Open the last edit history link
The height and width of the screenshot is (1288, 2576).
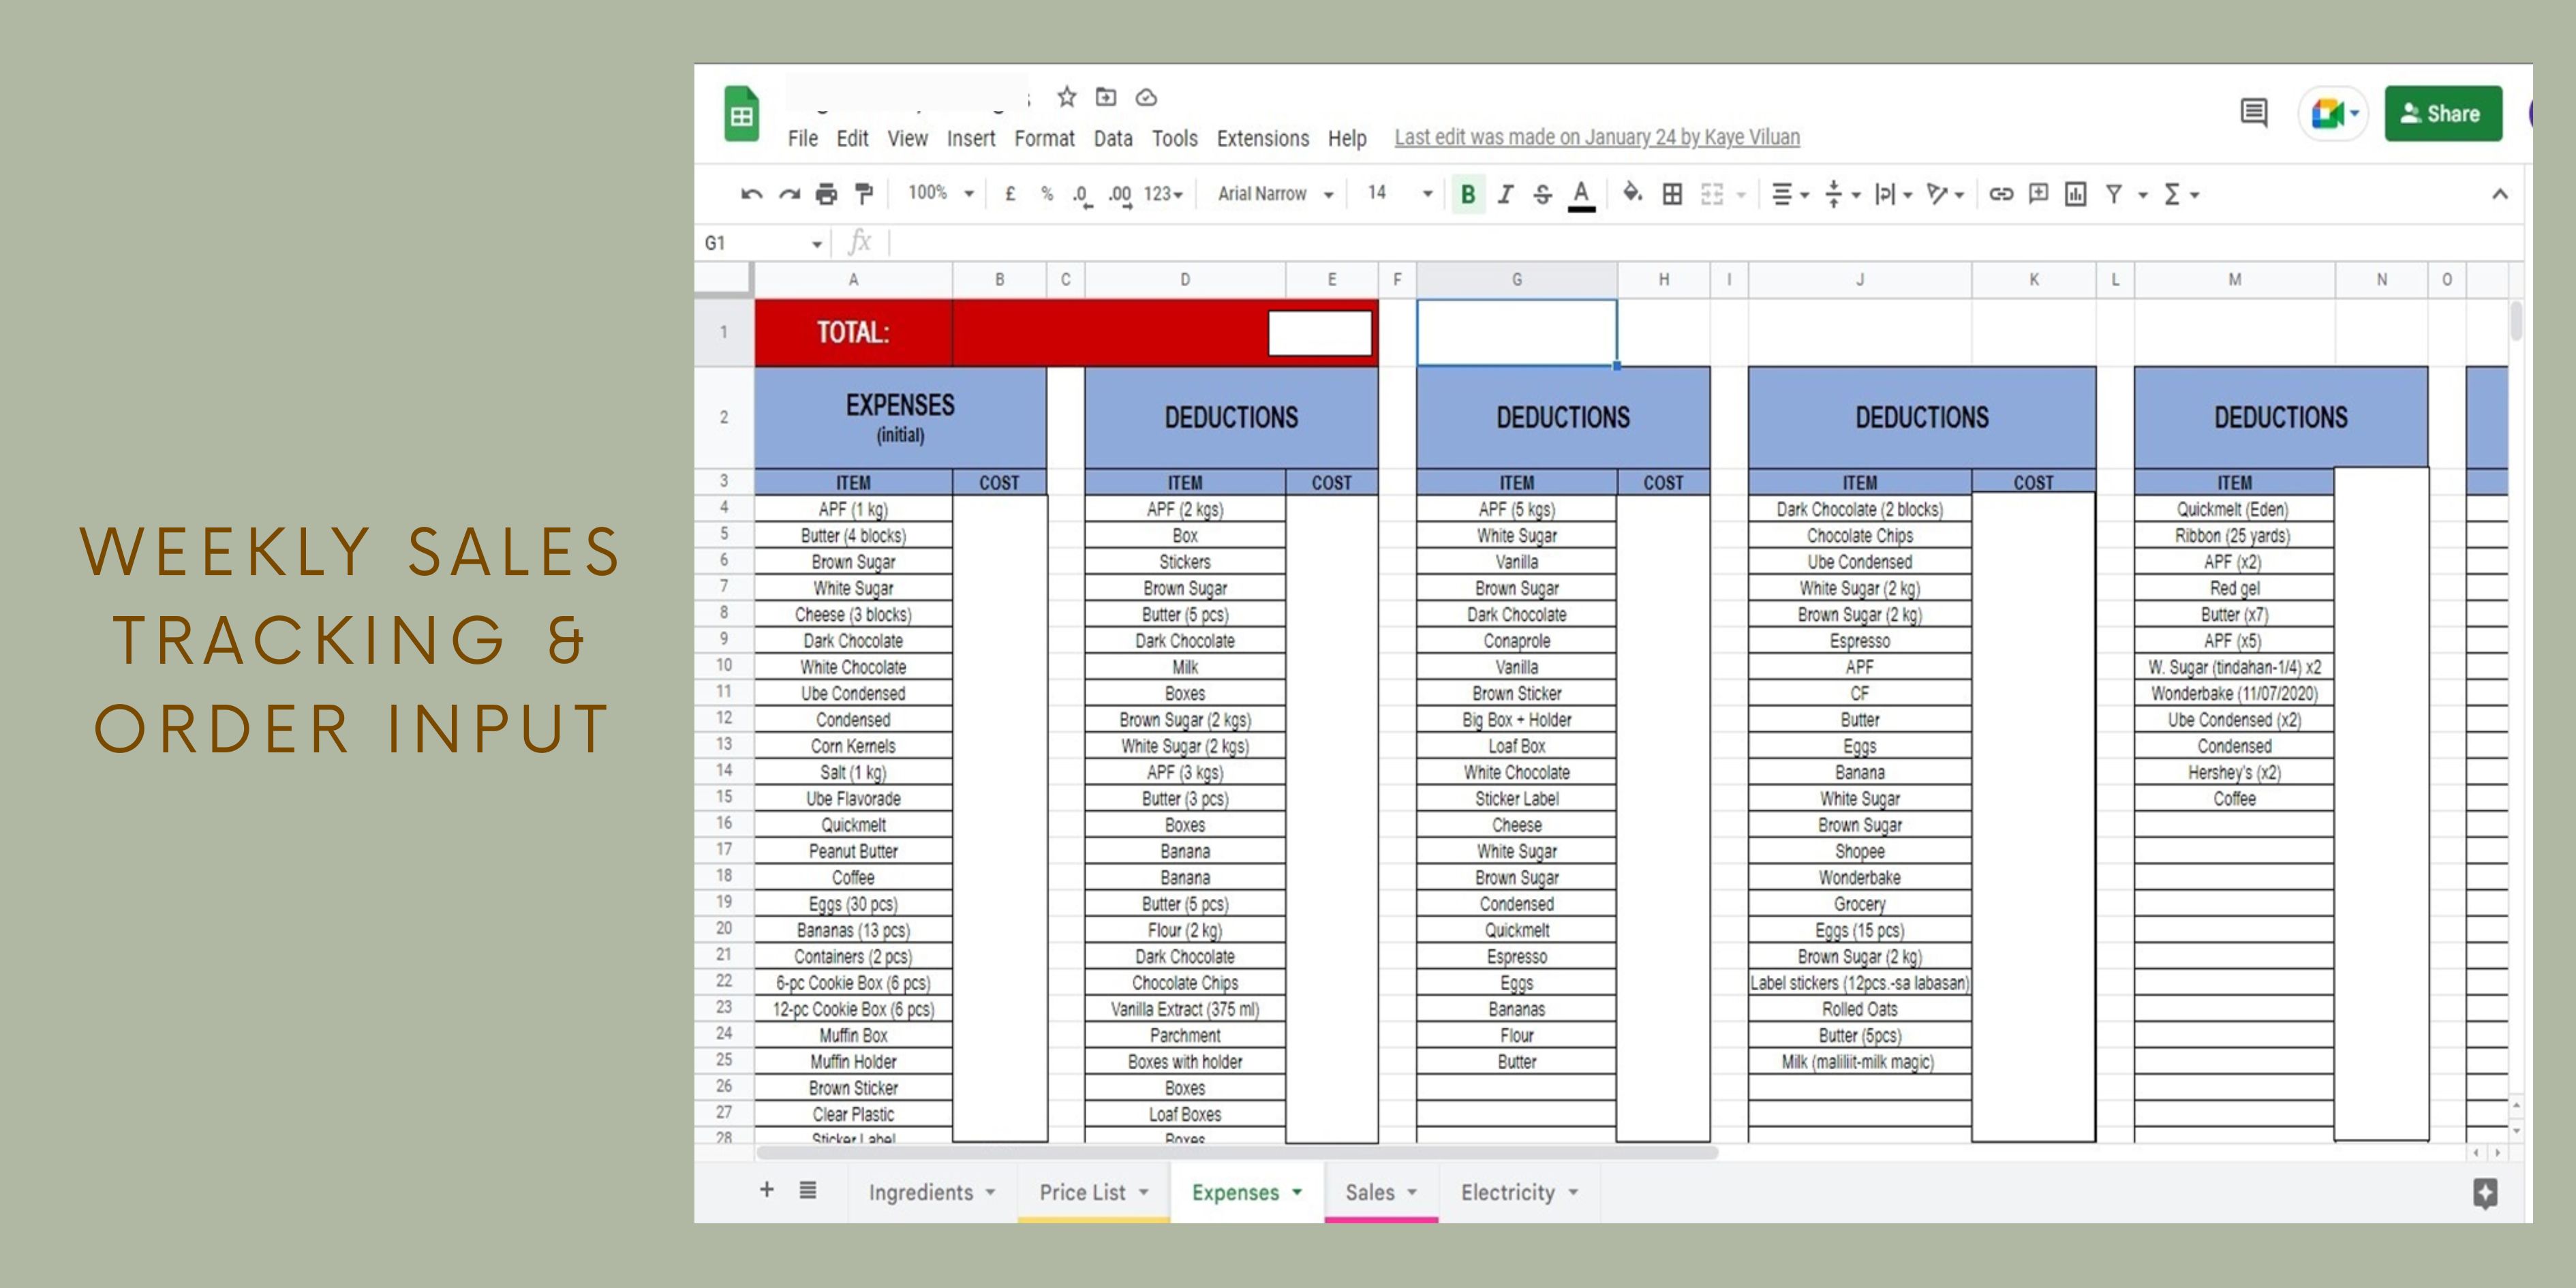click(1597, 138)
